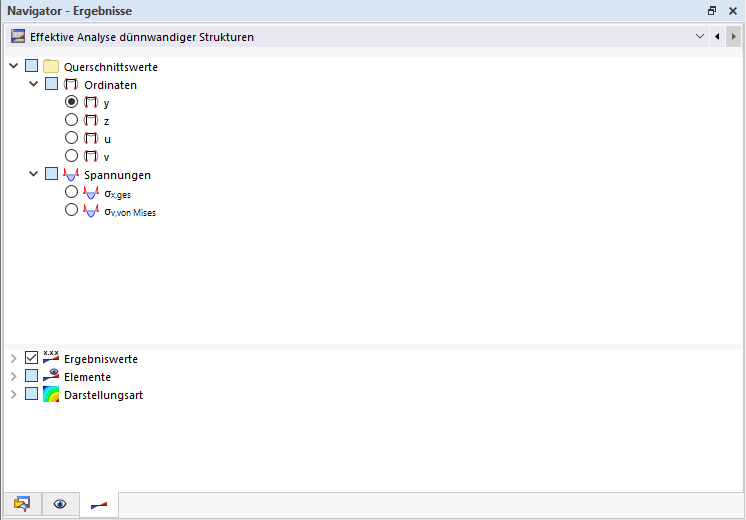Expand the Elemente tree node
Viewport: 746px width, 520px height.
pyautogui.click(x=14, y=376)
